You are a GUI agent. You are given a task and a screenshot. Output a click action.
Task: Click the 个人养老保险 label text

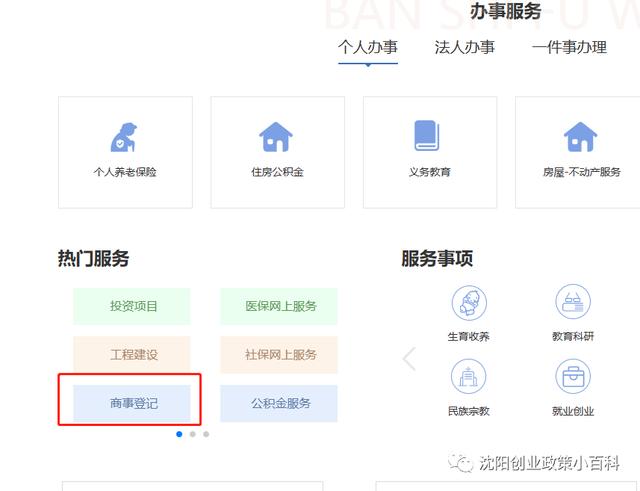click(x=125, y=172)
